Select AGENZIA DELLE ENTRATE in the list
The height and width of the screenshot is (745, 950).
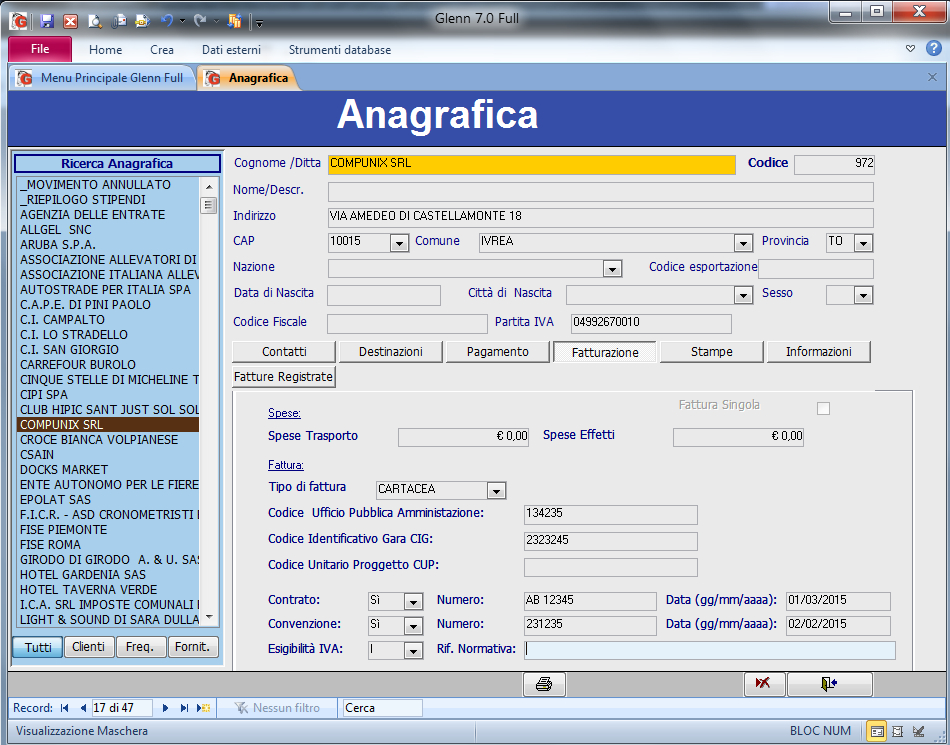(x=108, y=214)
